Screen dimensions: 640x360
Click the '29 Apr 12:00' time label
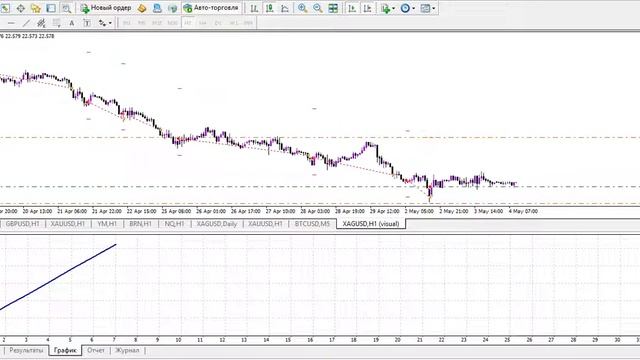[384, 211]
